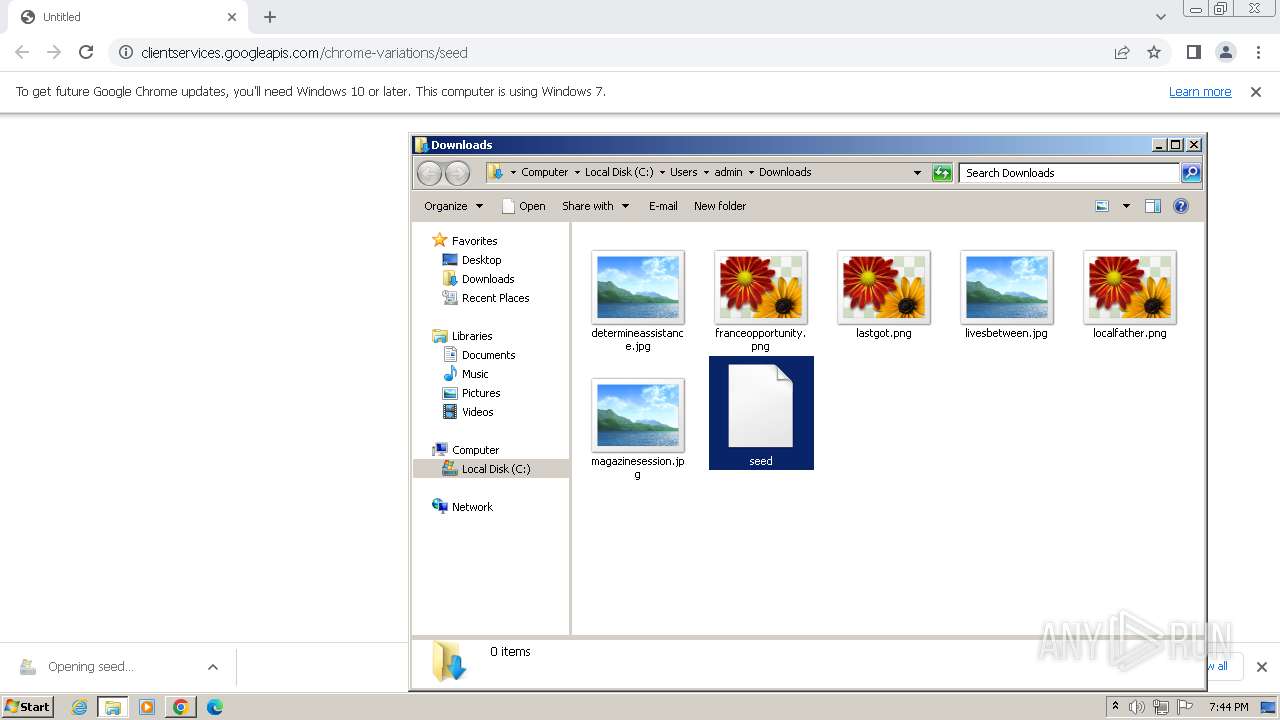
Task: Select lastgot.png thumbnail
Action: pos(884,288)
